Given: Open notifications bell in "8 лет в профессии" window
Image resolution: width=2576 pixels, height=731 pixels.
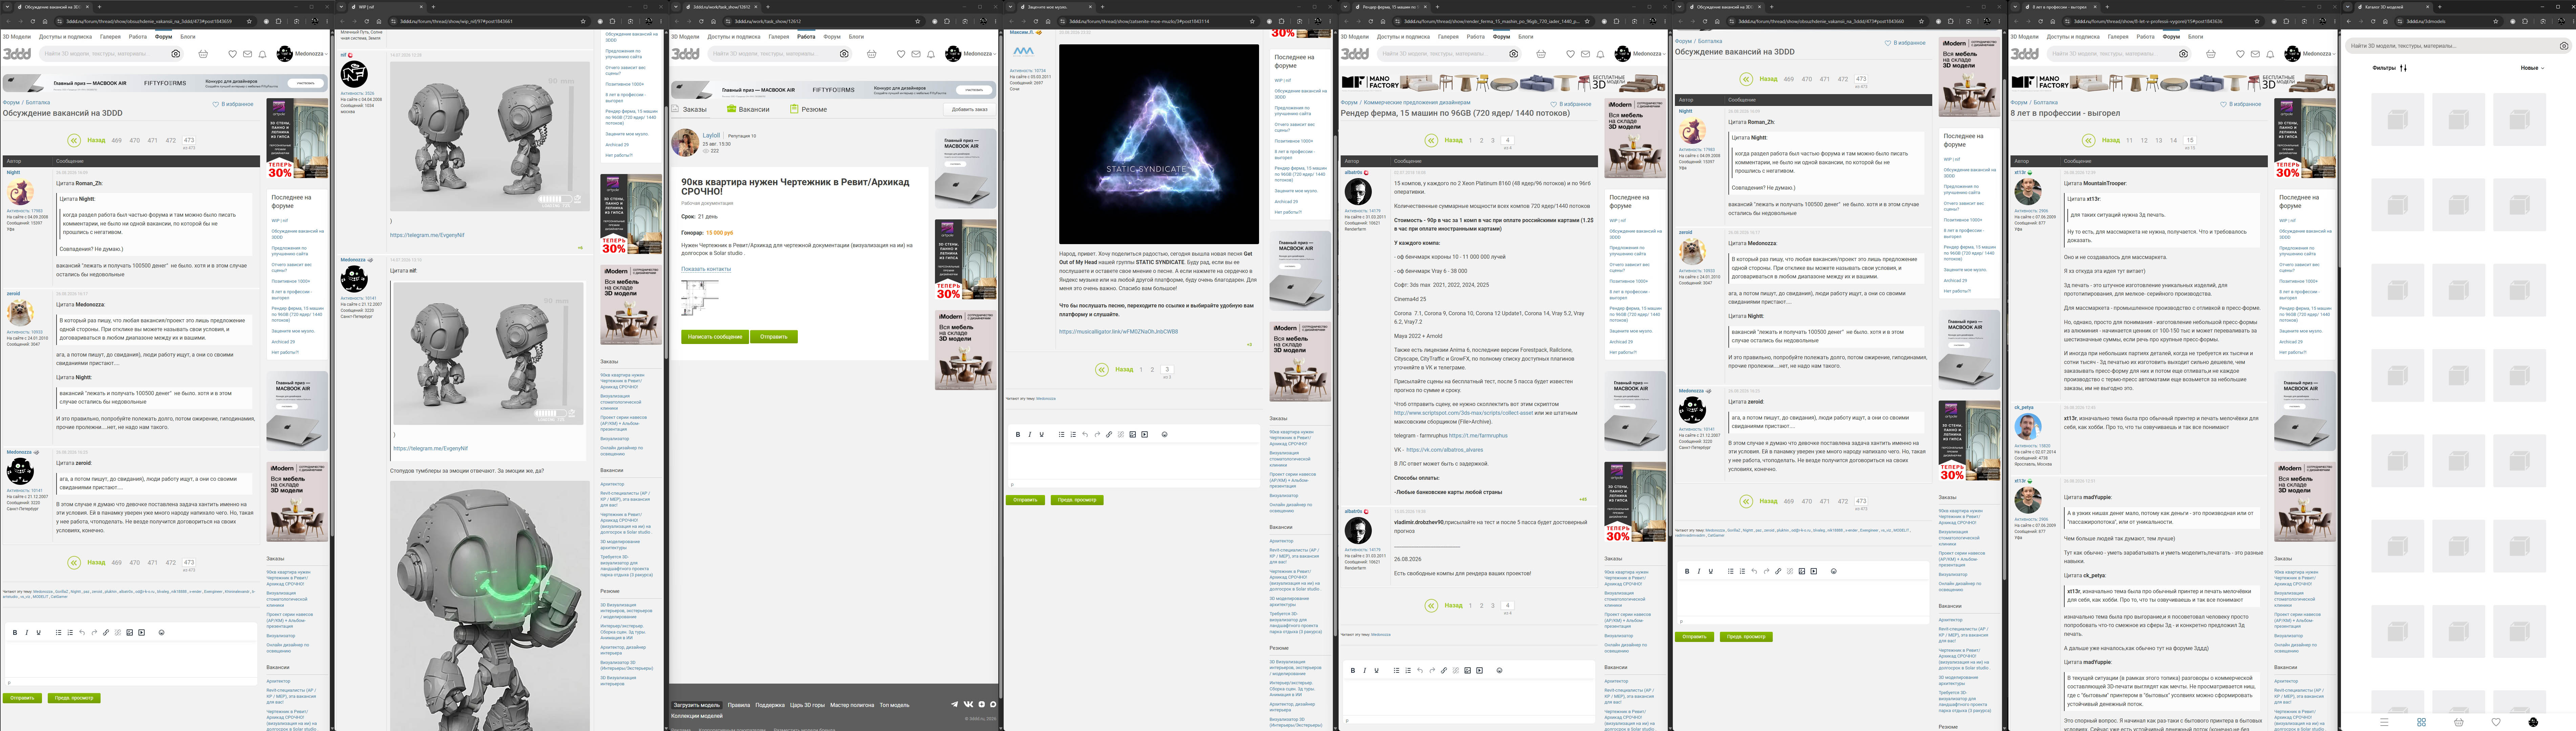Looking at the screenshot, I should tap(2270, 54).
